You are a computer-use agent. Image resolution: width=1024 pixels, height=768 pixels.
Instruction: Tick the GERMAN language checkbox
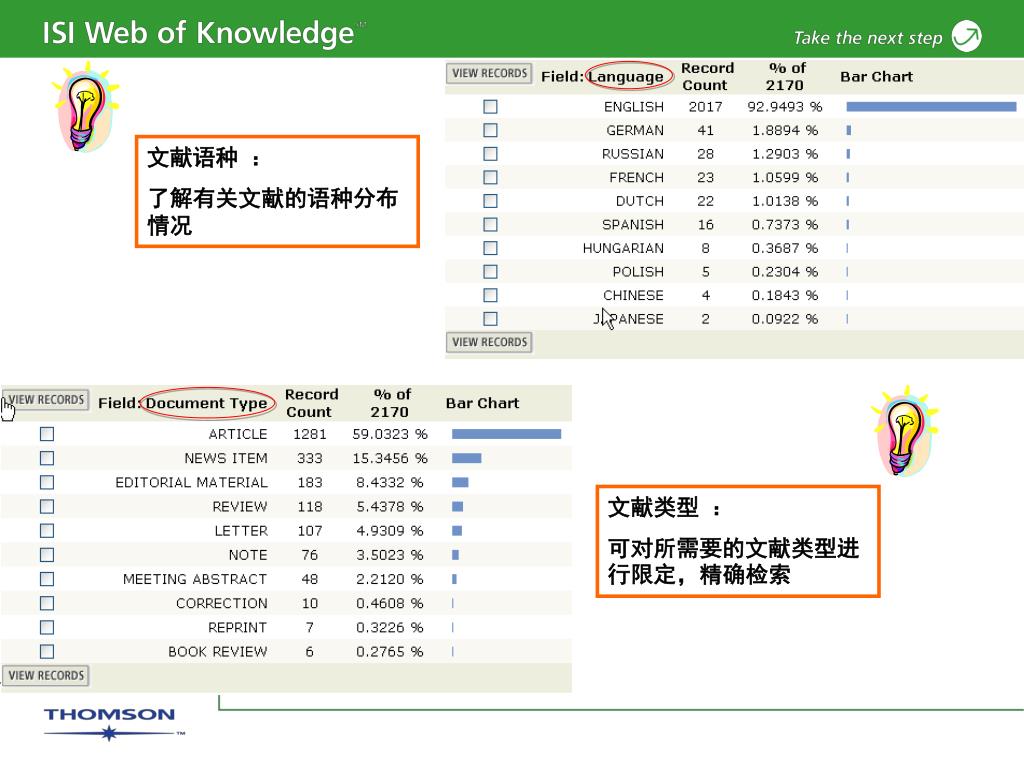click(490, 130)
